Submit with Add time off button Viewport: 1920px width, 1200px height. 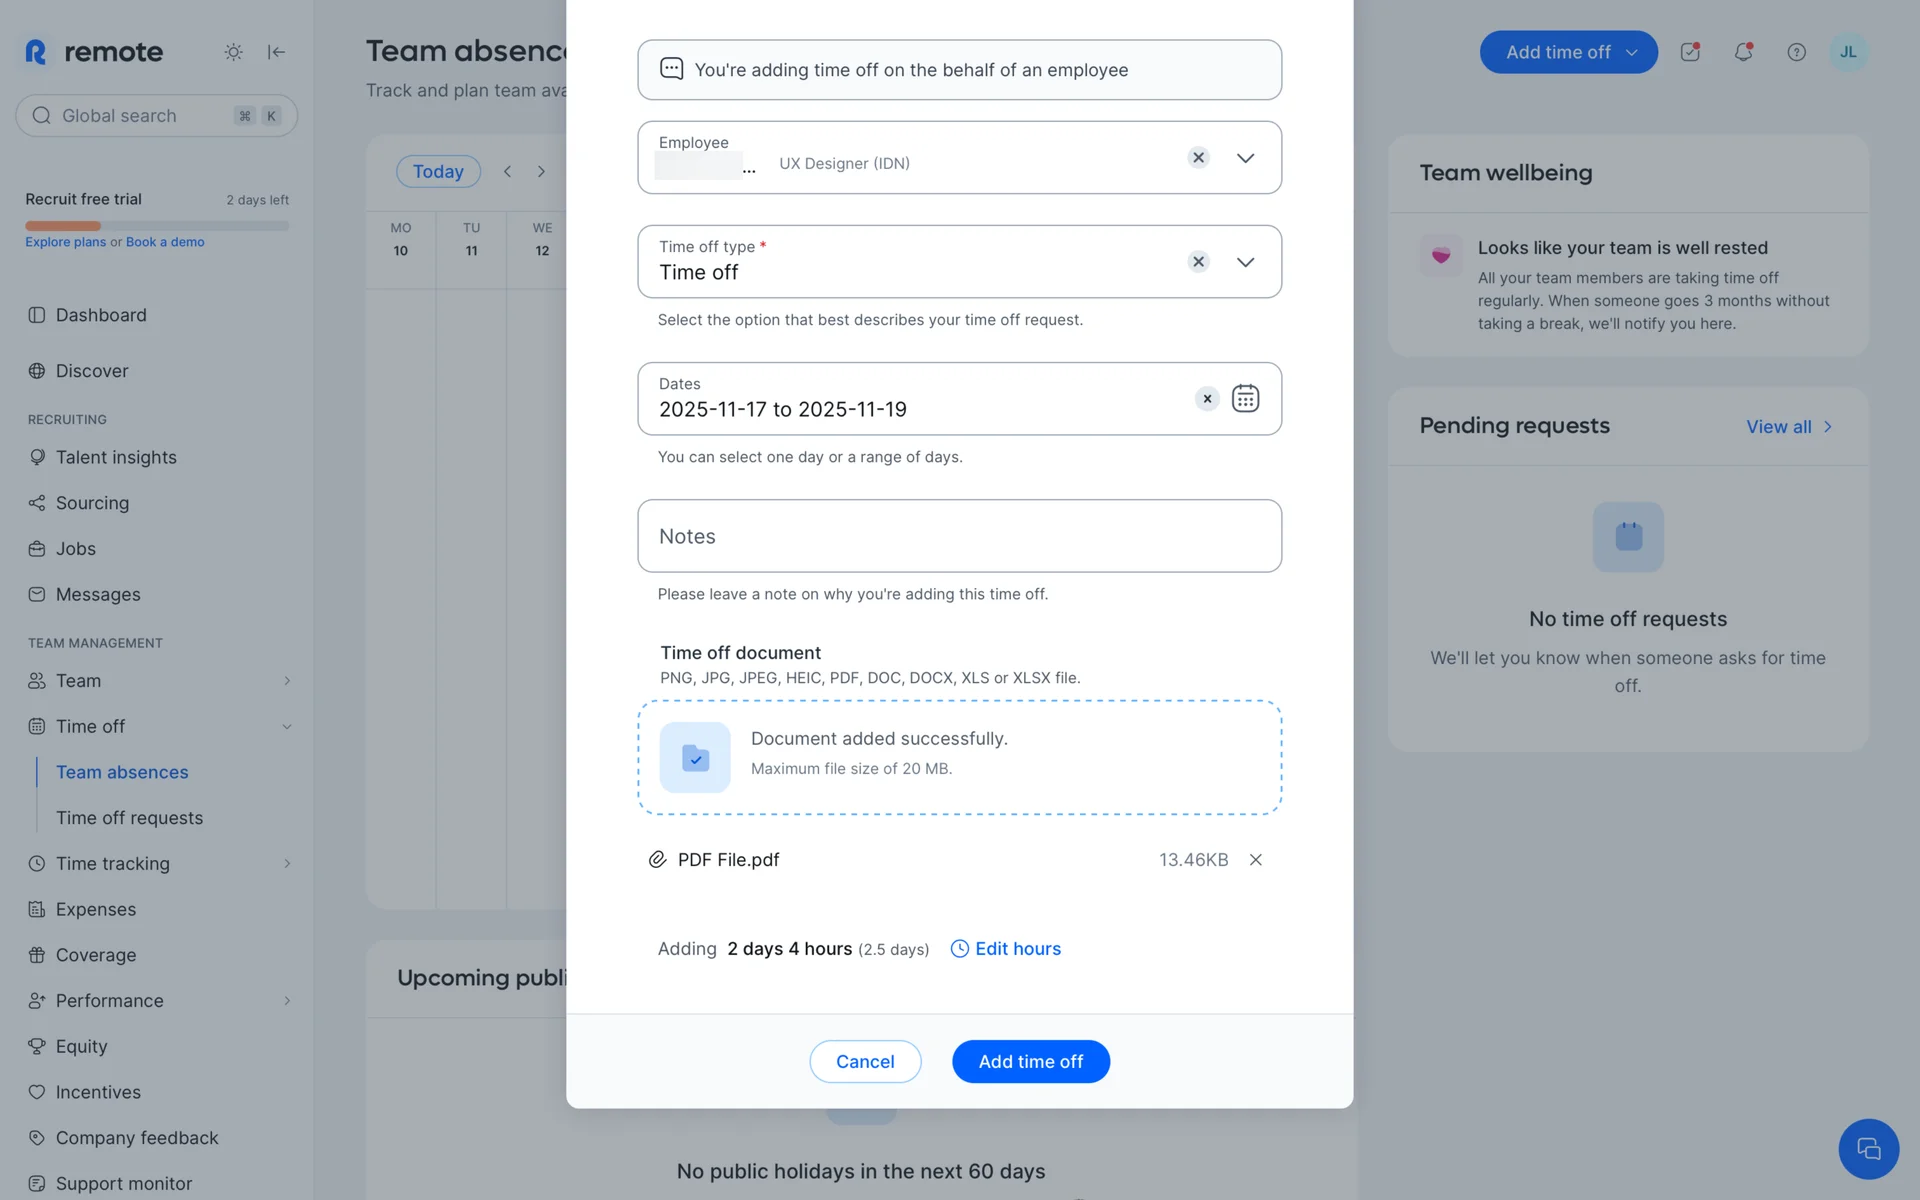(1030, 1062)
